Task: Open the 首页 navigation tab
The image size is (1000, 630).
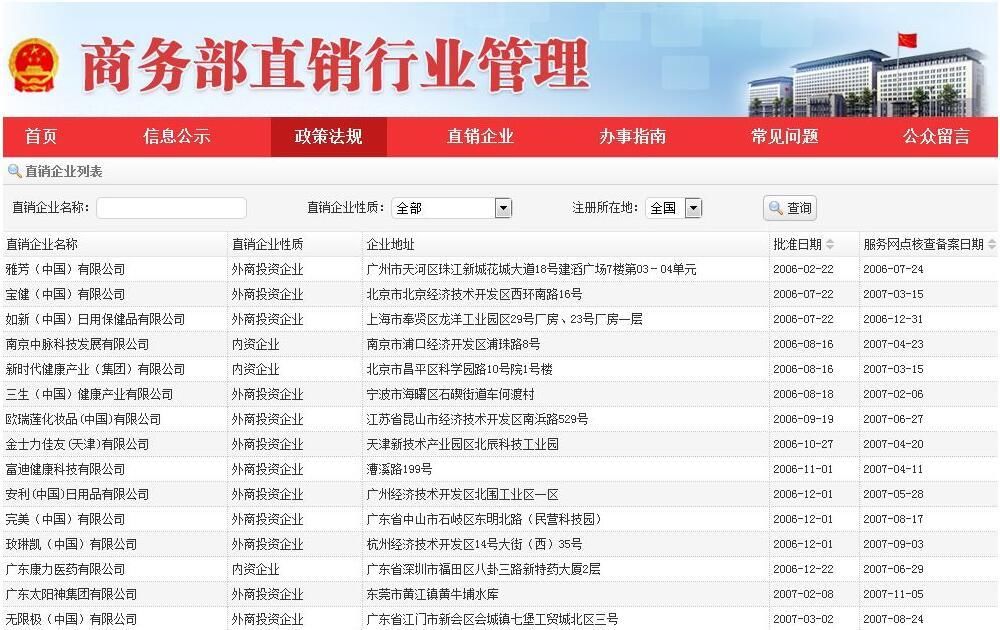Action: pyautogui.click(x=41, y=137)
